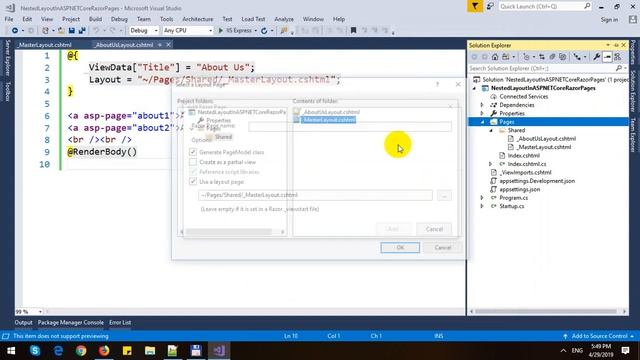Expand the Startup.cs node

(x=482, y=206)
